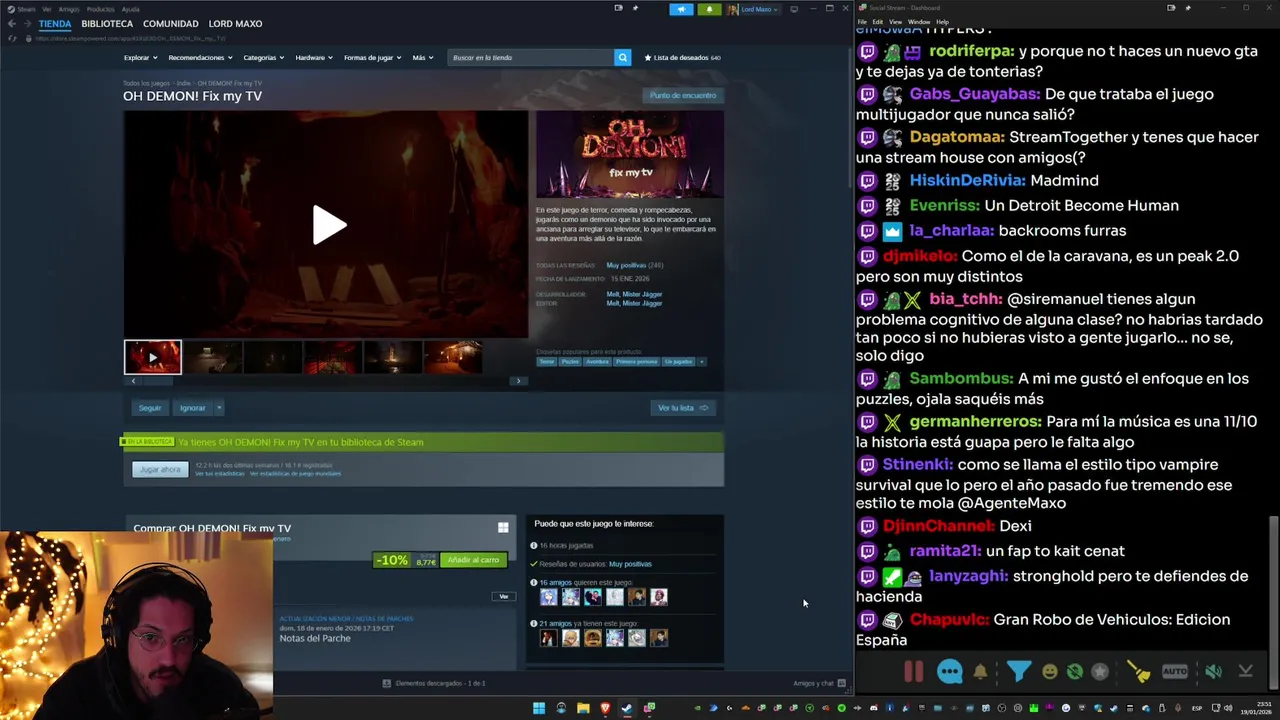Play the OH DEMON! trailer video
1280x720 pixels.
329,225
